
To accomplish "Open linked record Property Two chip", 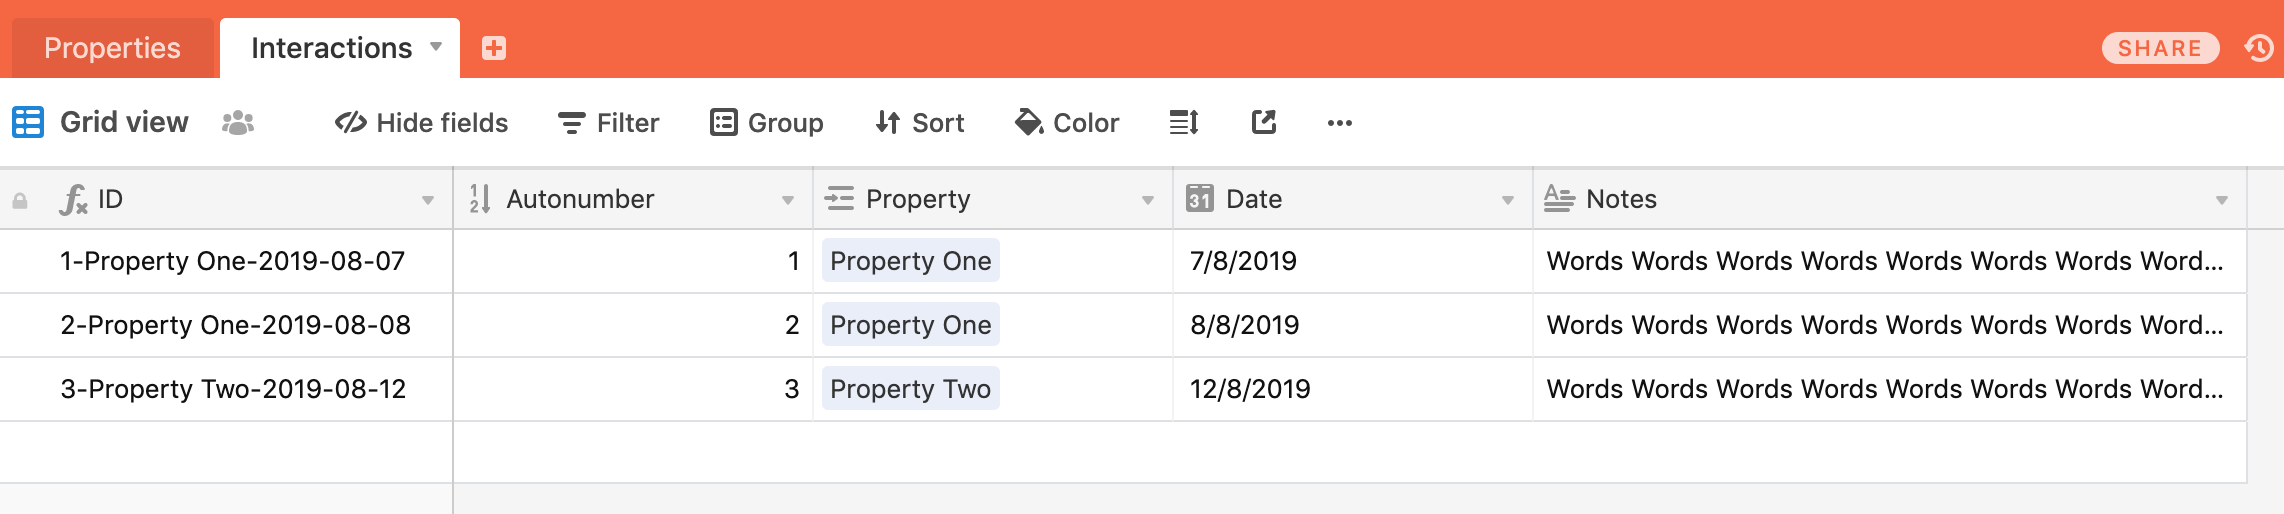I will pos(910,389).
